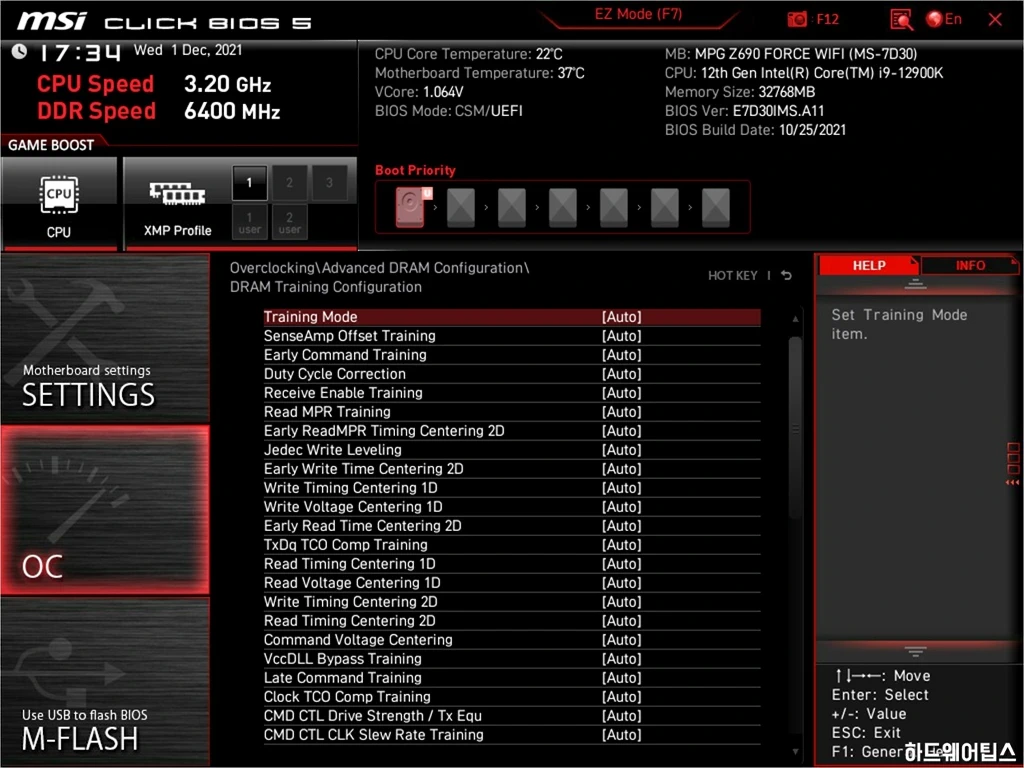Select TxDq TCO Comp Training row
This screenshot has height=768, width=1024.
(x=512, y=545)
